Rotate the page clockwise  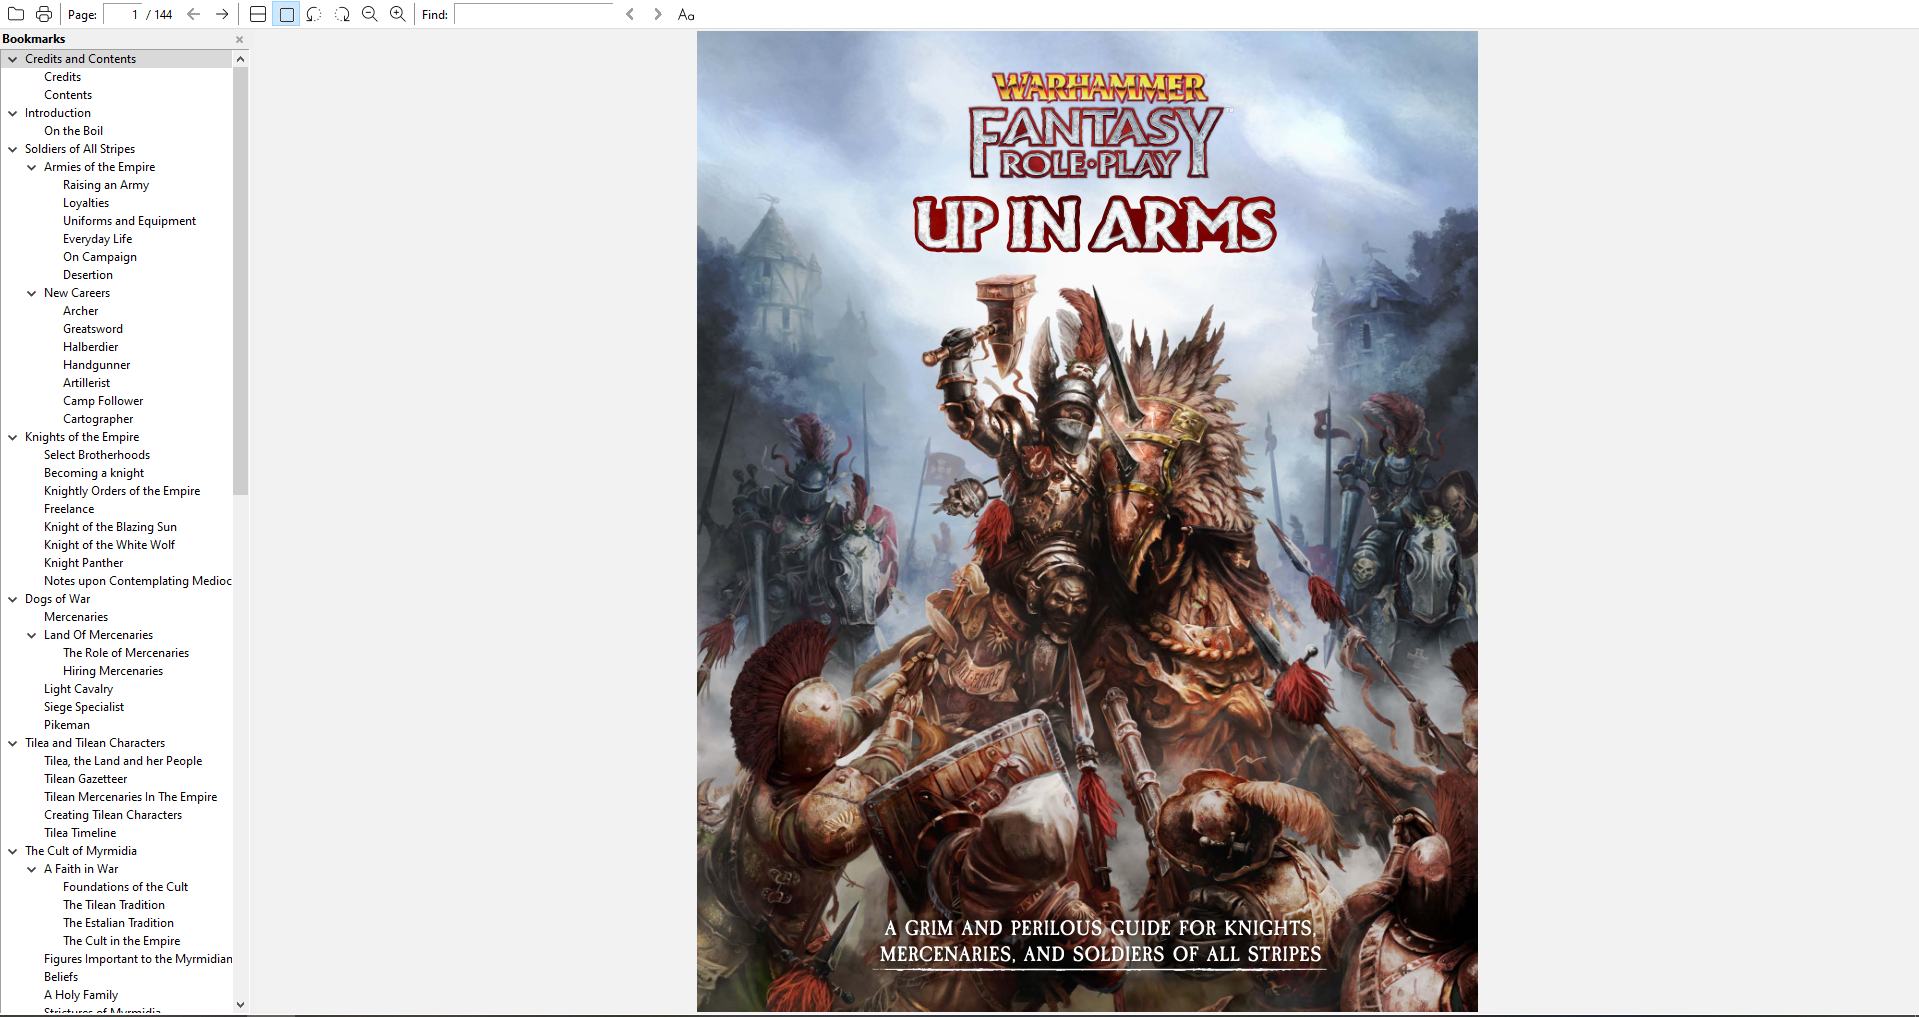coord(342,14)
